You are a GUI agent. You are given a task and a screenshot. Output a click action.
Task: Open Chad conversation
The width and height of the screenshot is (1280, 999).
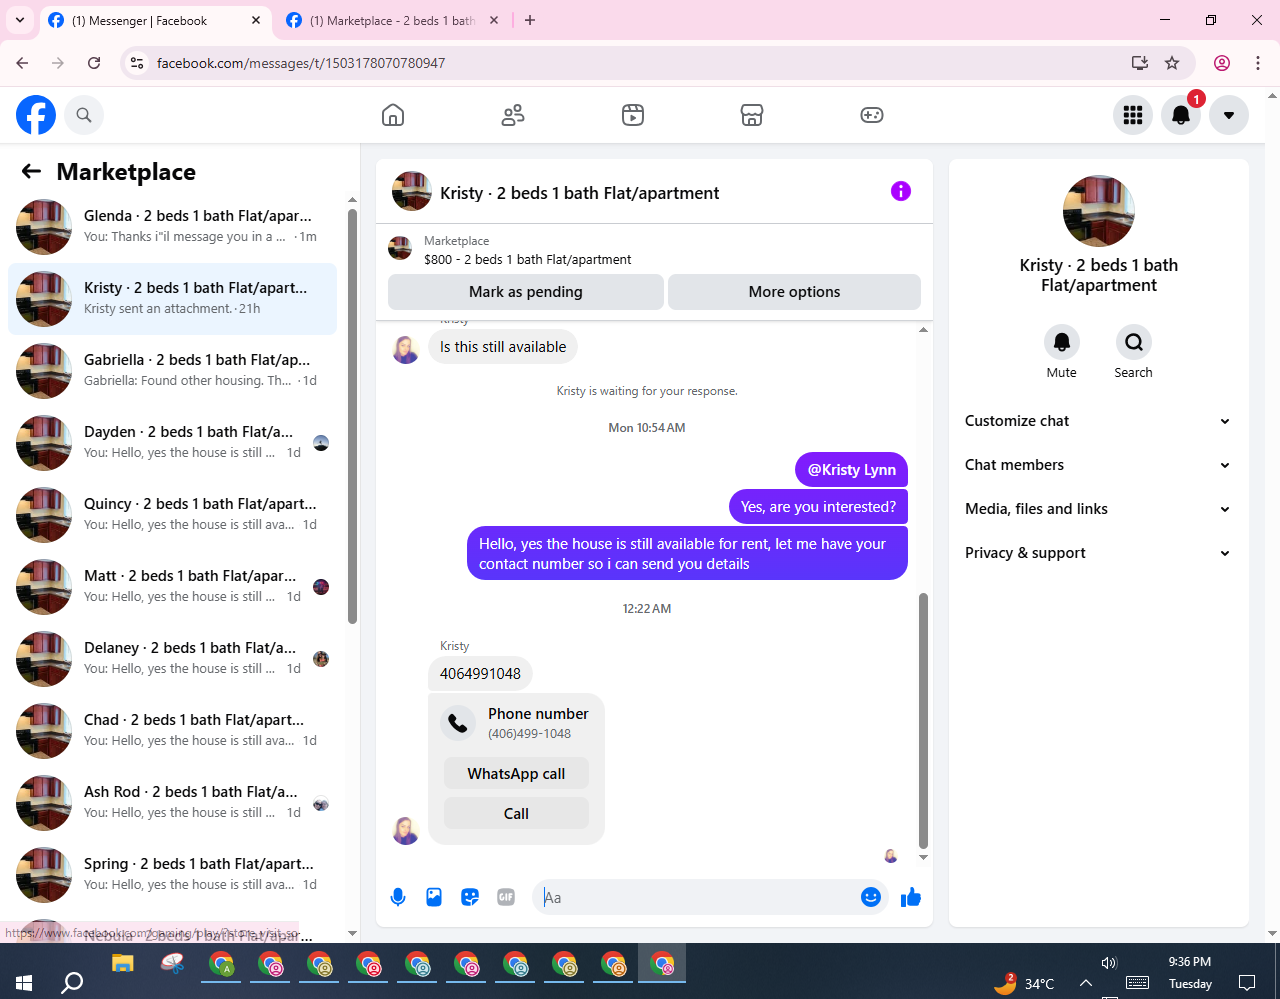(172, 731)
